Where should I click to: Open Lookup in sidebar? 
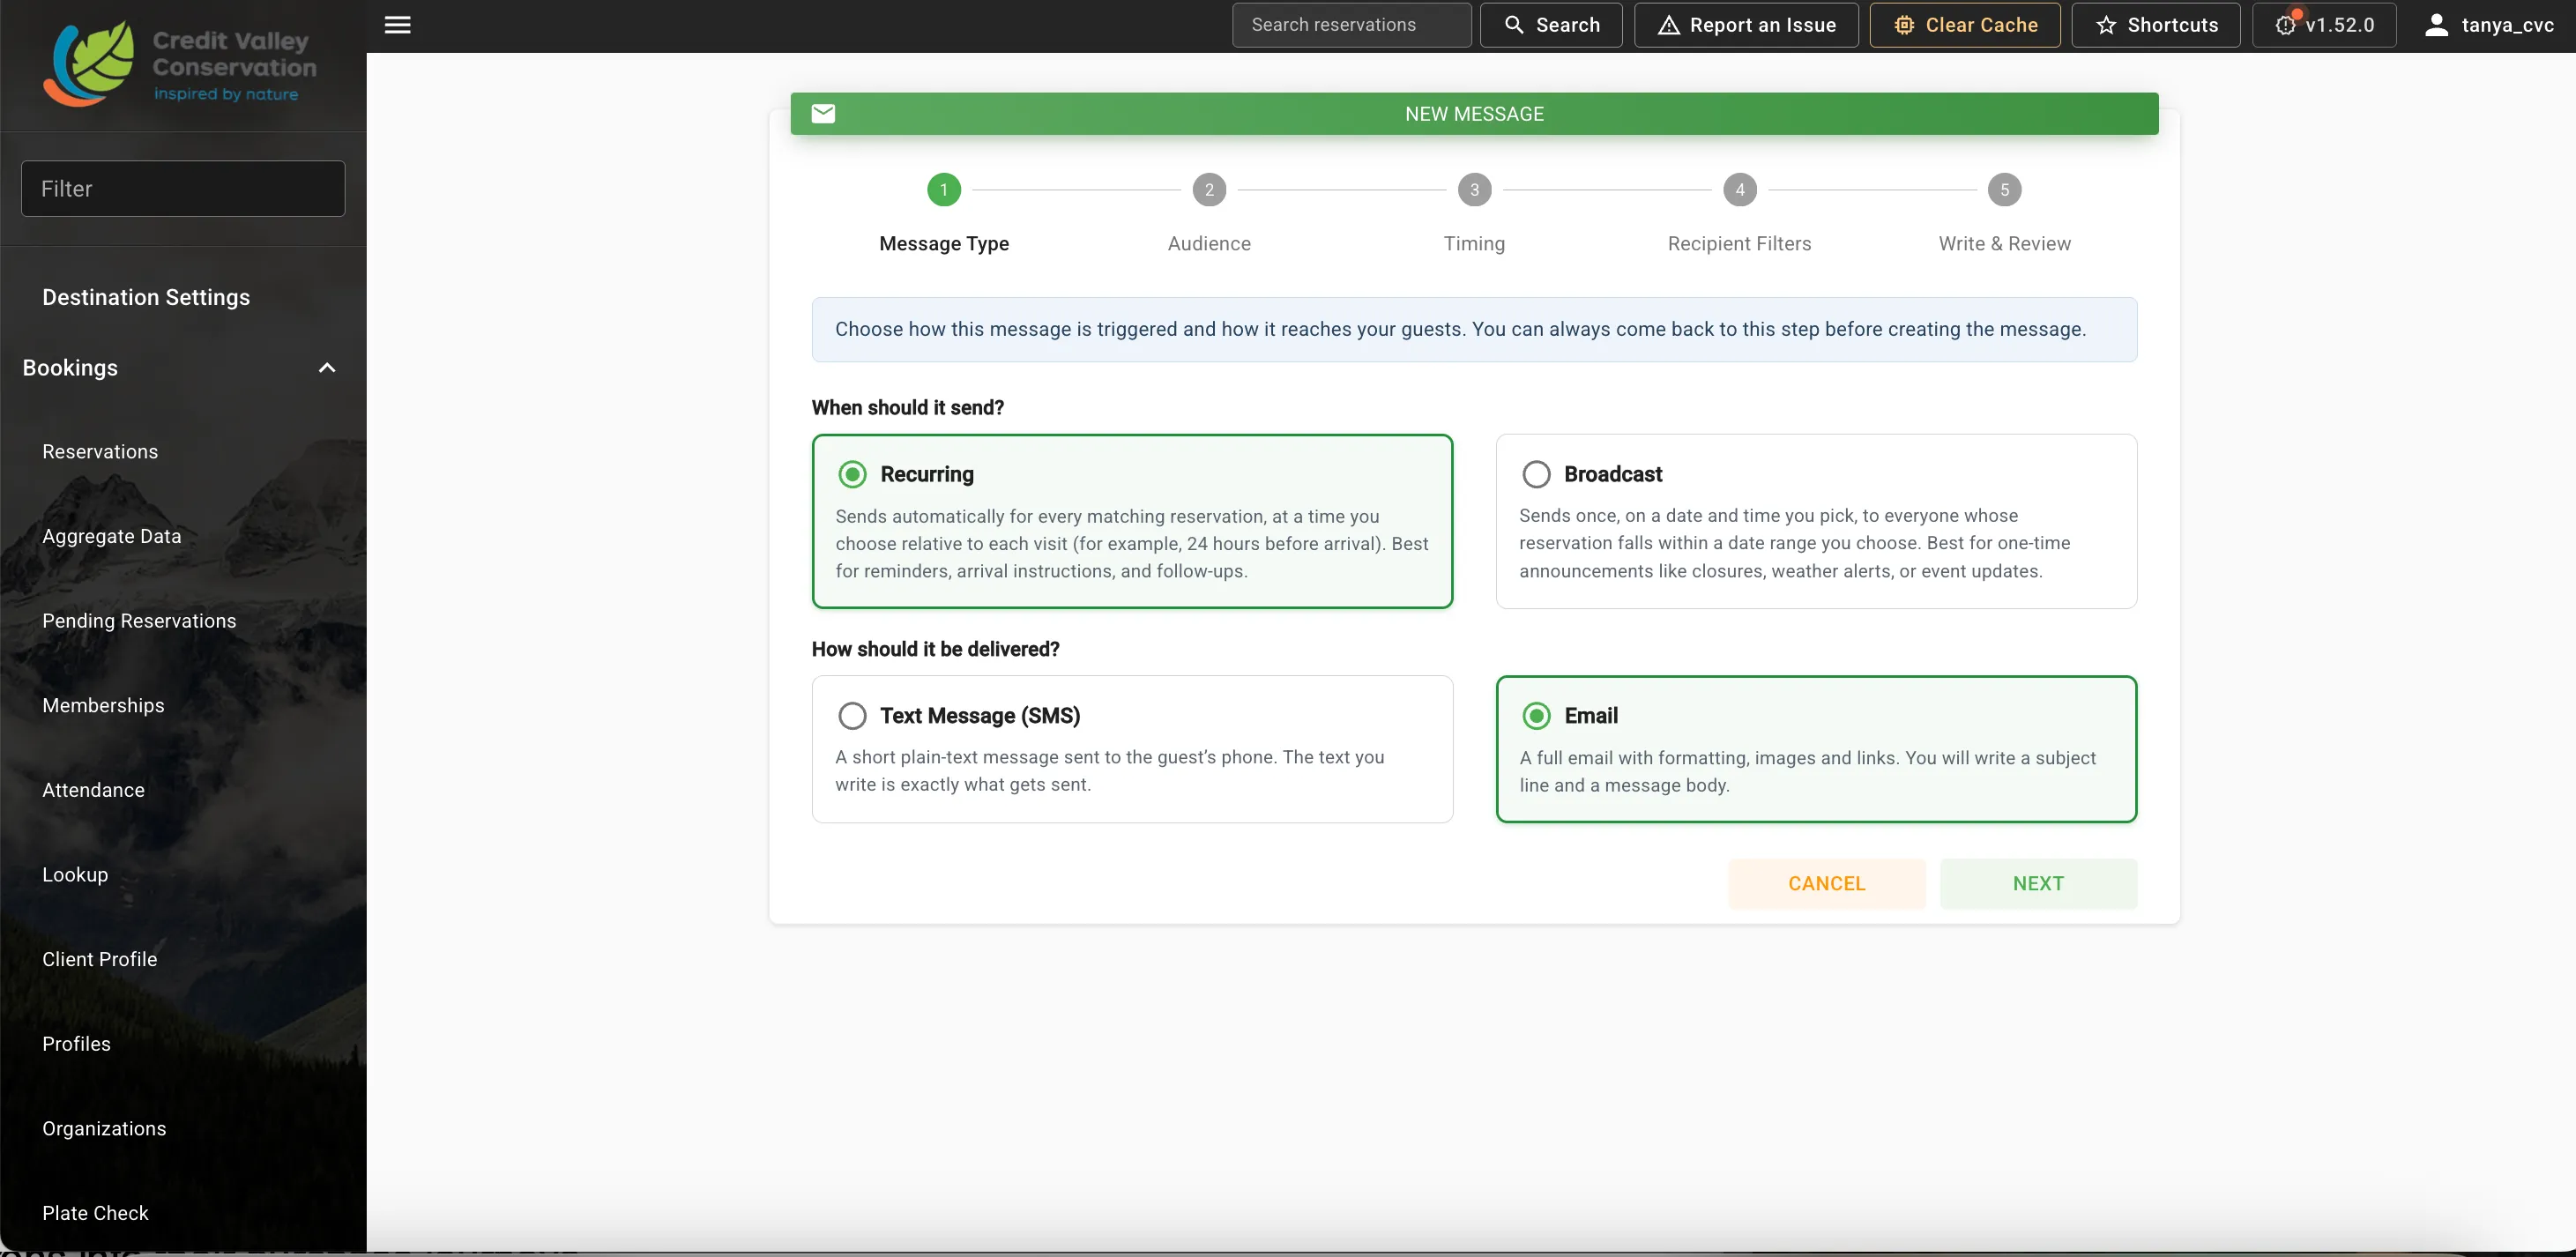point(75,875)
